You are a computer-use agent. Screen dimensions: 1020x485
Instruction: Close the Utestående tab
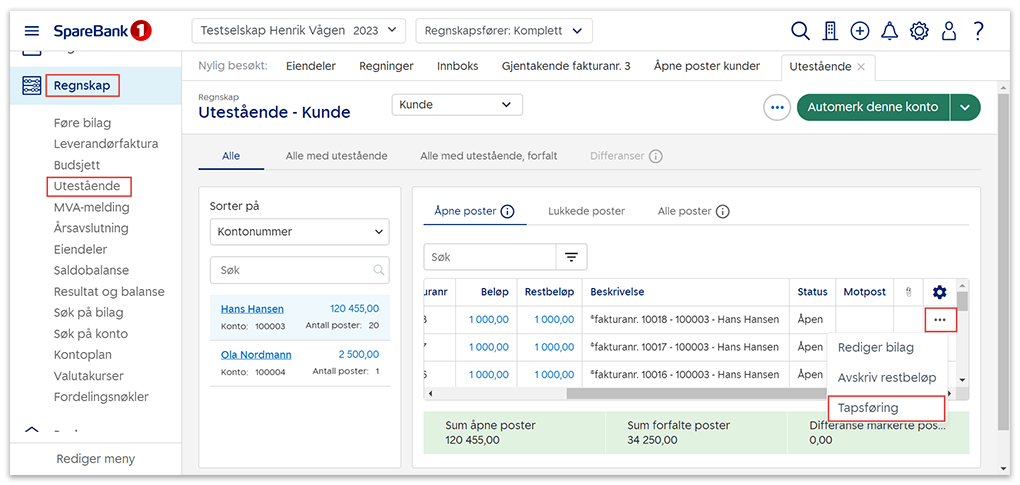point(862,67)
